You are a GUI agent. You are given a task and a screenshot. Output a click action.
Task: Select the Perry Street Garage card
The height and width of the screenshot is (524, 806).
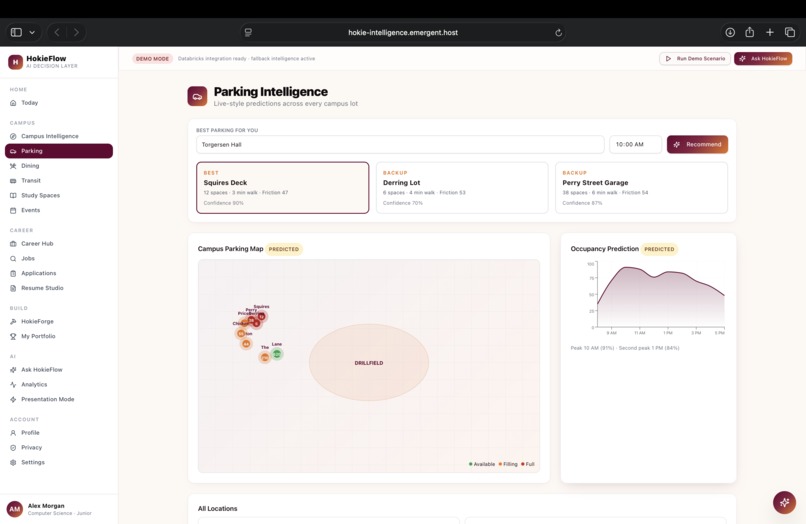point(642,188)
